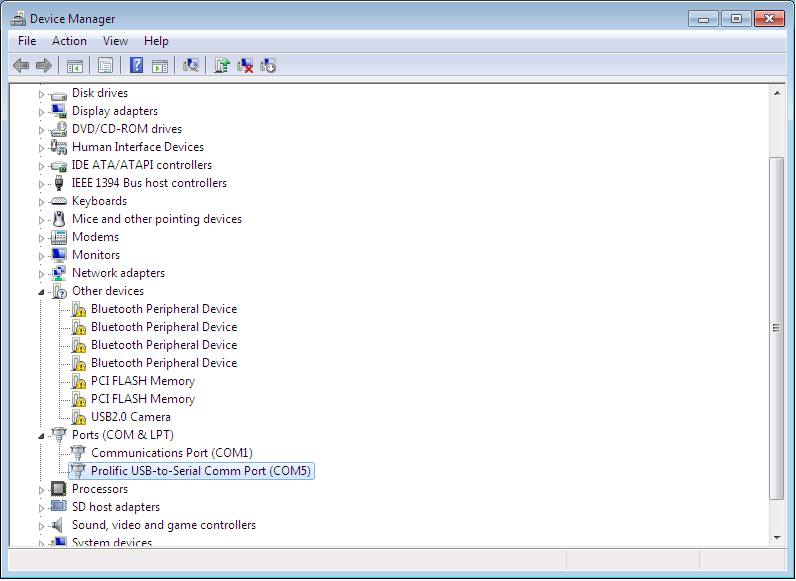Click the Processors chip icon
Viewport: 796px width, 581px height.
click(x=59, y=489)
